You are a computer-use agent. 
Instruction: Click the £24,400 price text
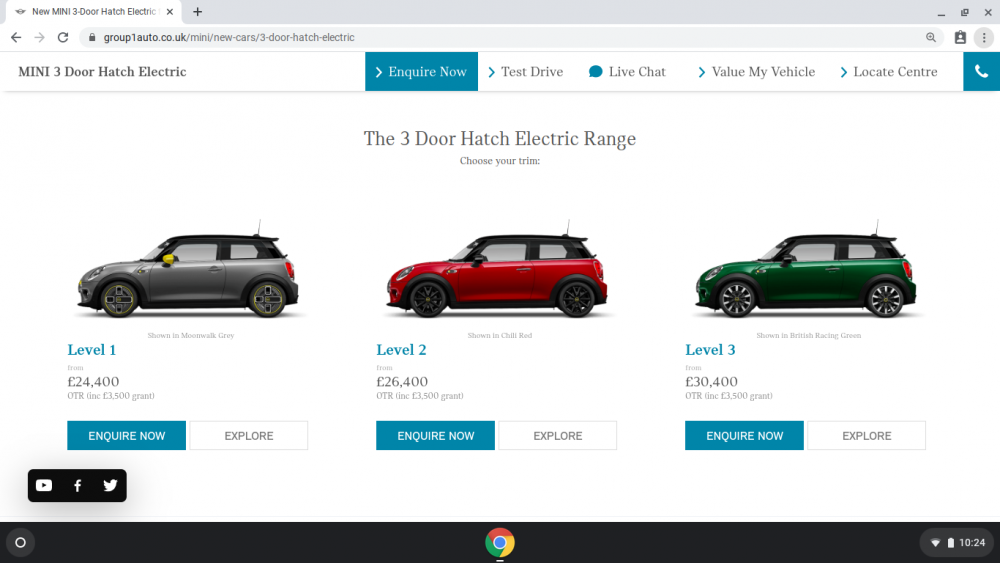(93, 381)
